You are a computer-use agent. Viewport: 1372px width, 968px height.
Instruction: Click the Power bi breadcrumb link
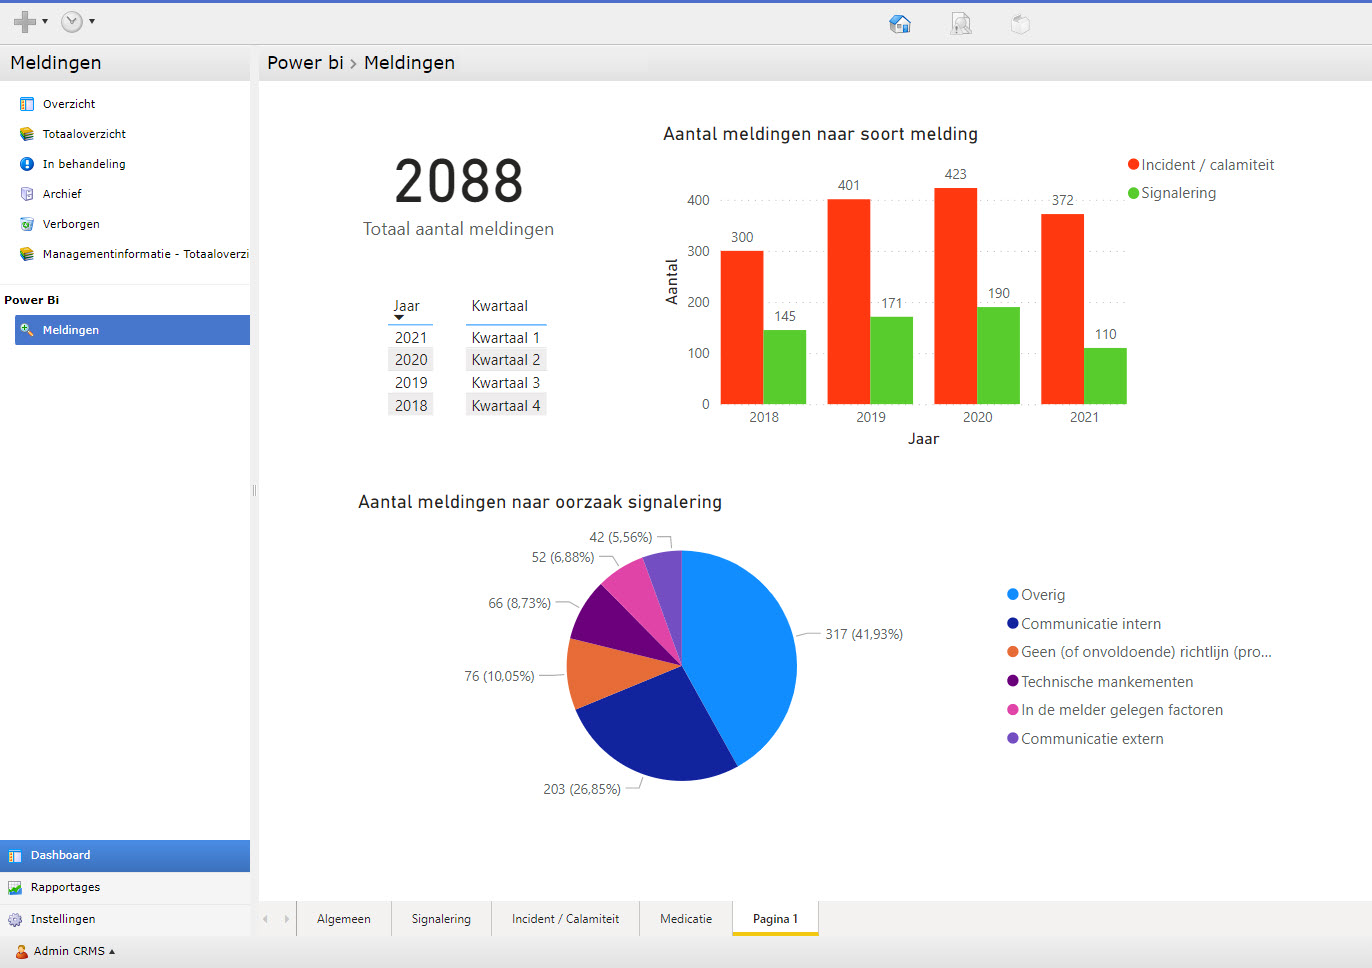point(305,62)
